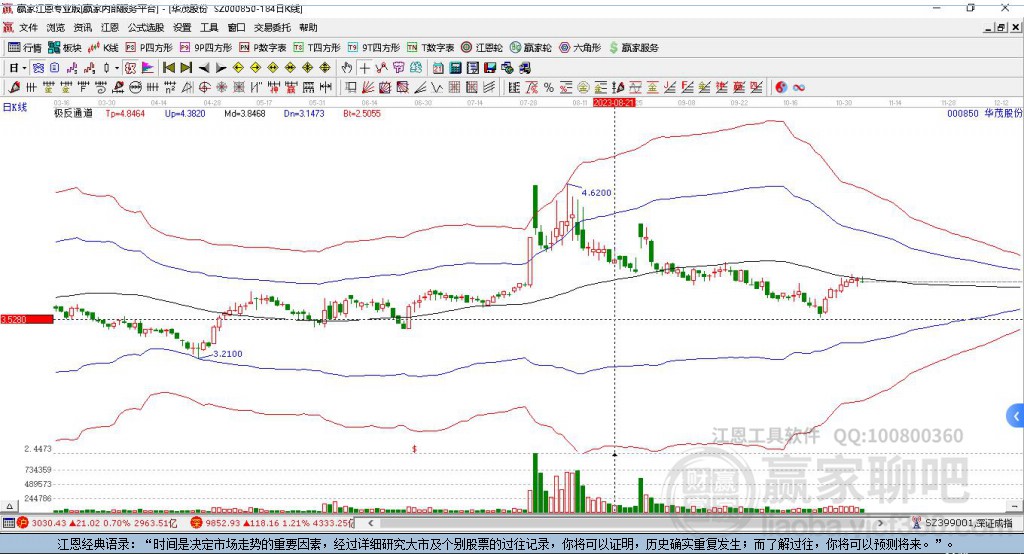Click the SZ399001 深证成指 status item
This screenshot has width=1024, height=554.
(x=962, y=523)
